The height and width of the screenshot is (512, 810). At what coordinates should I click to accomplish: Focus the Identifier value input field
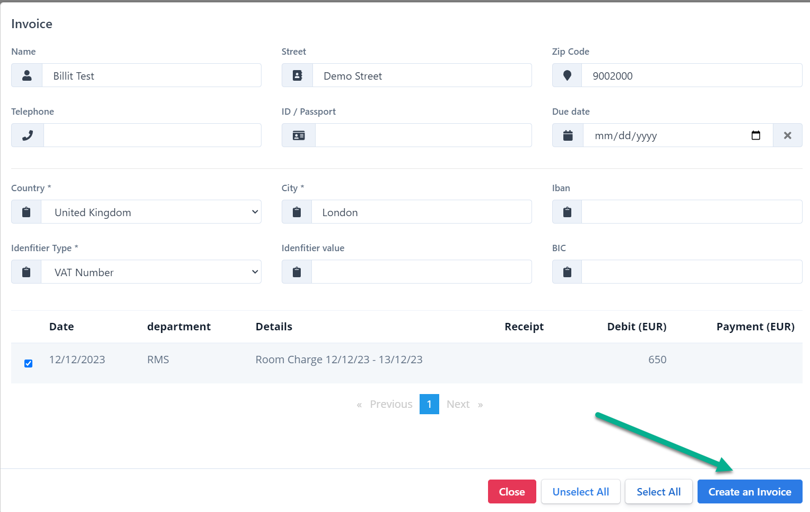point(421,272)
